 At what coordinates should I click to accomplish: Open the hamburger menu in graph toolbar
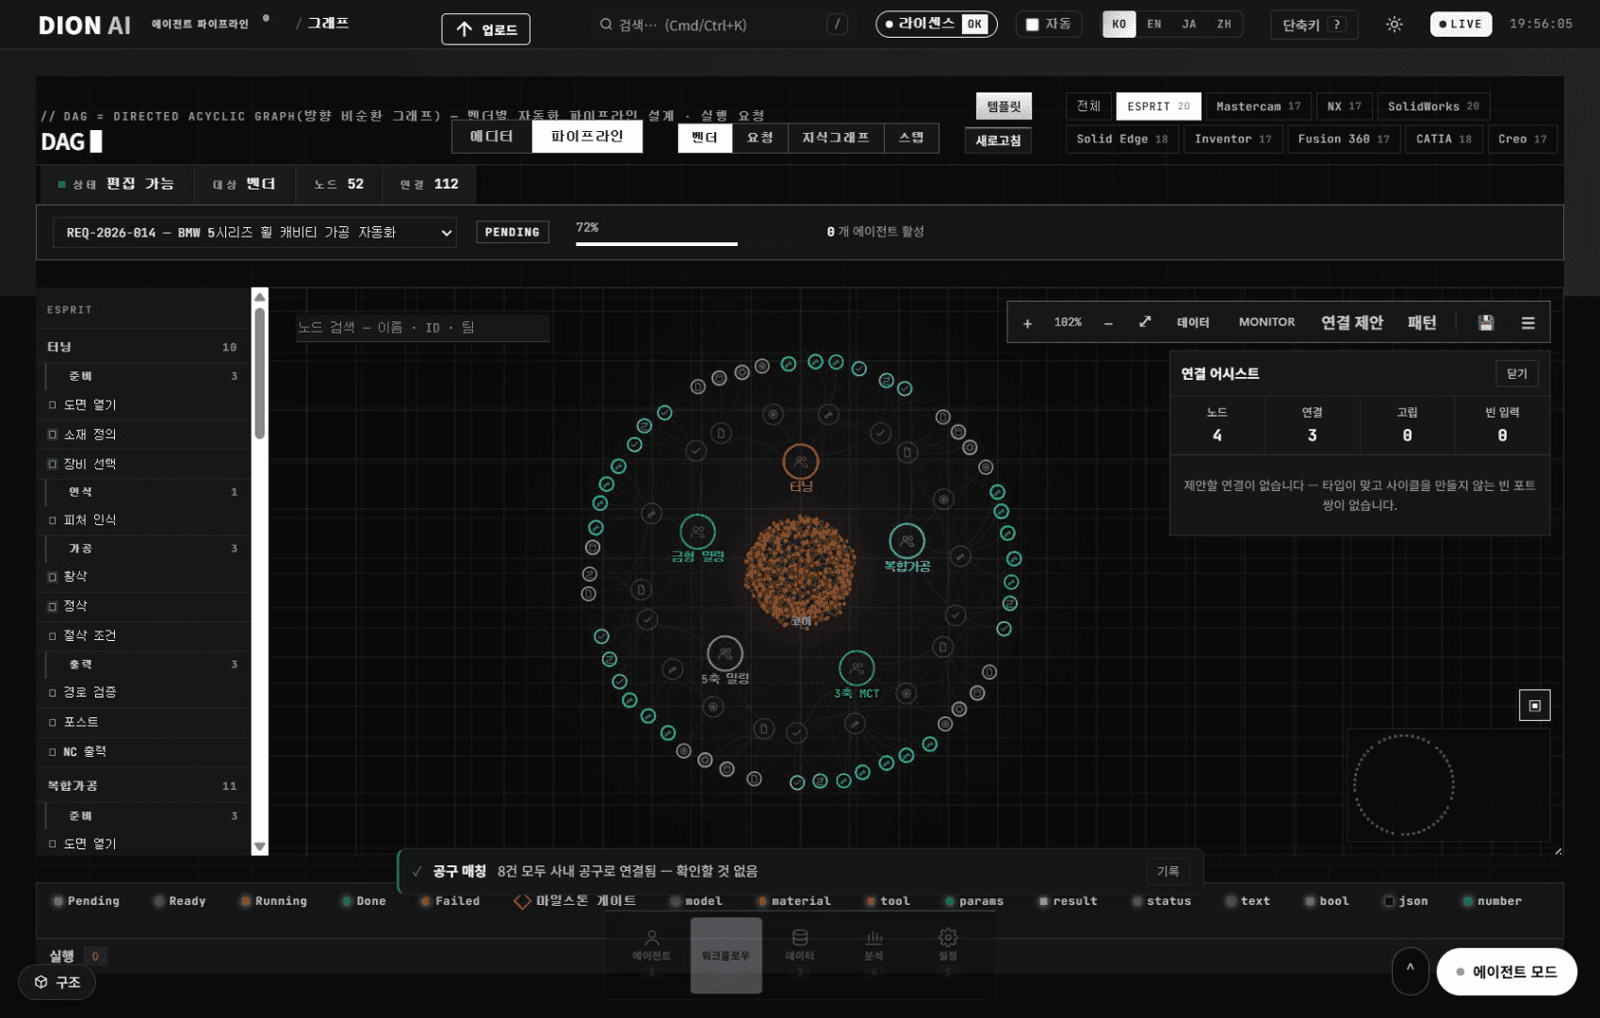1528,323
